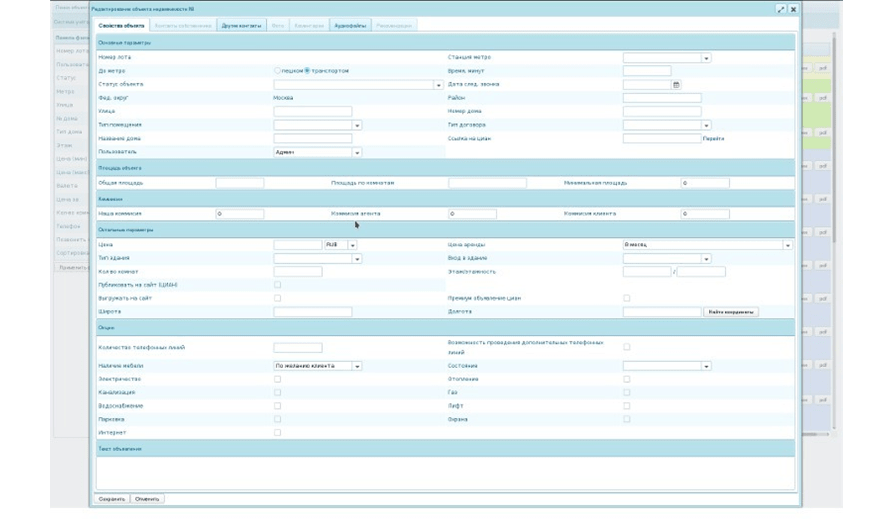893x519 pixels.
Task: Open the 'Аудиофайлы' tab
Action: pyautogui.click(x=350, y=25)
